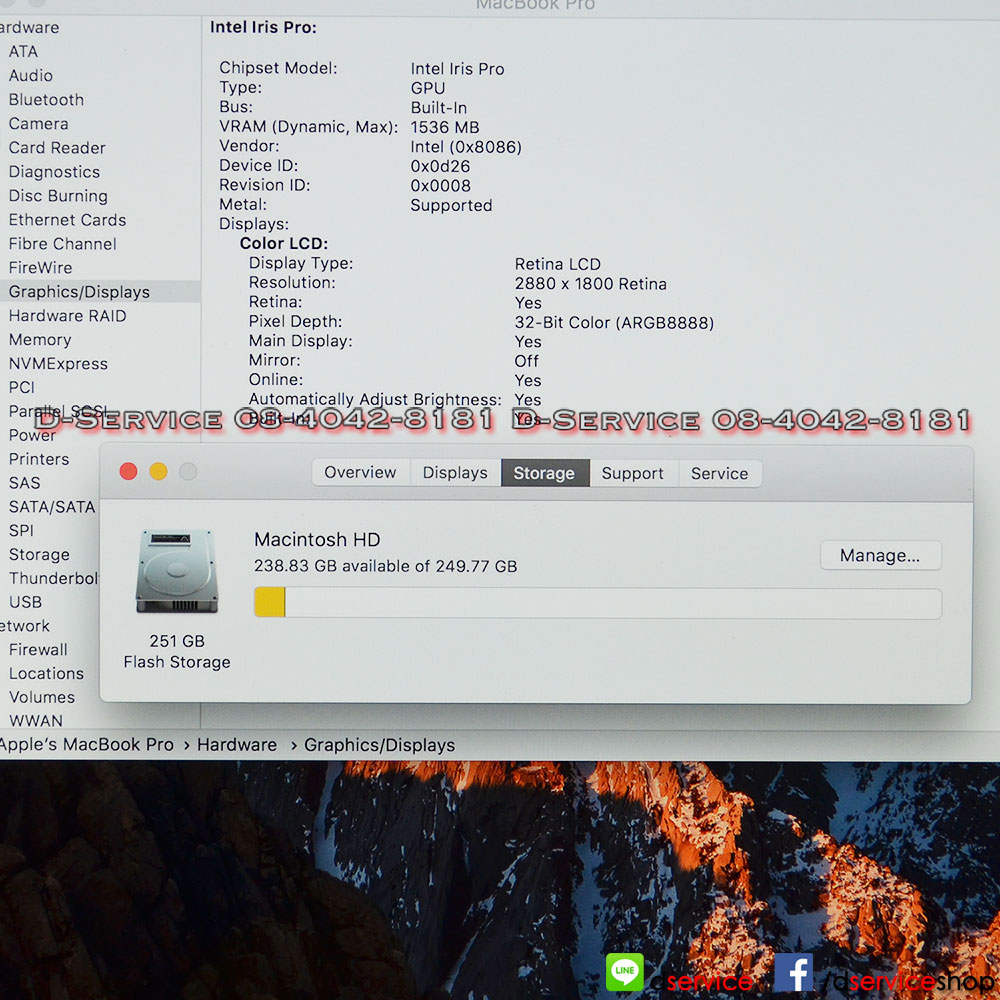The height and width of the screenshot is (1000, 1000).
Task: Select Ethernet Cards in the sidebar
Action: [x=67, y=220]
